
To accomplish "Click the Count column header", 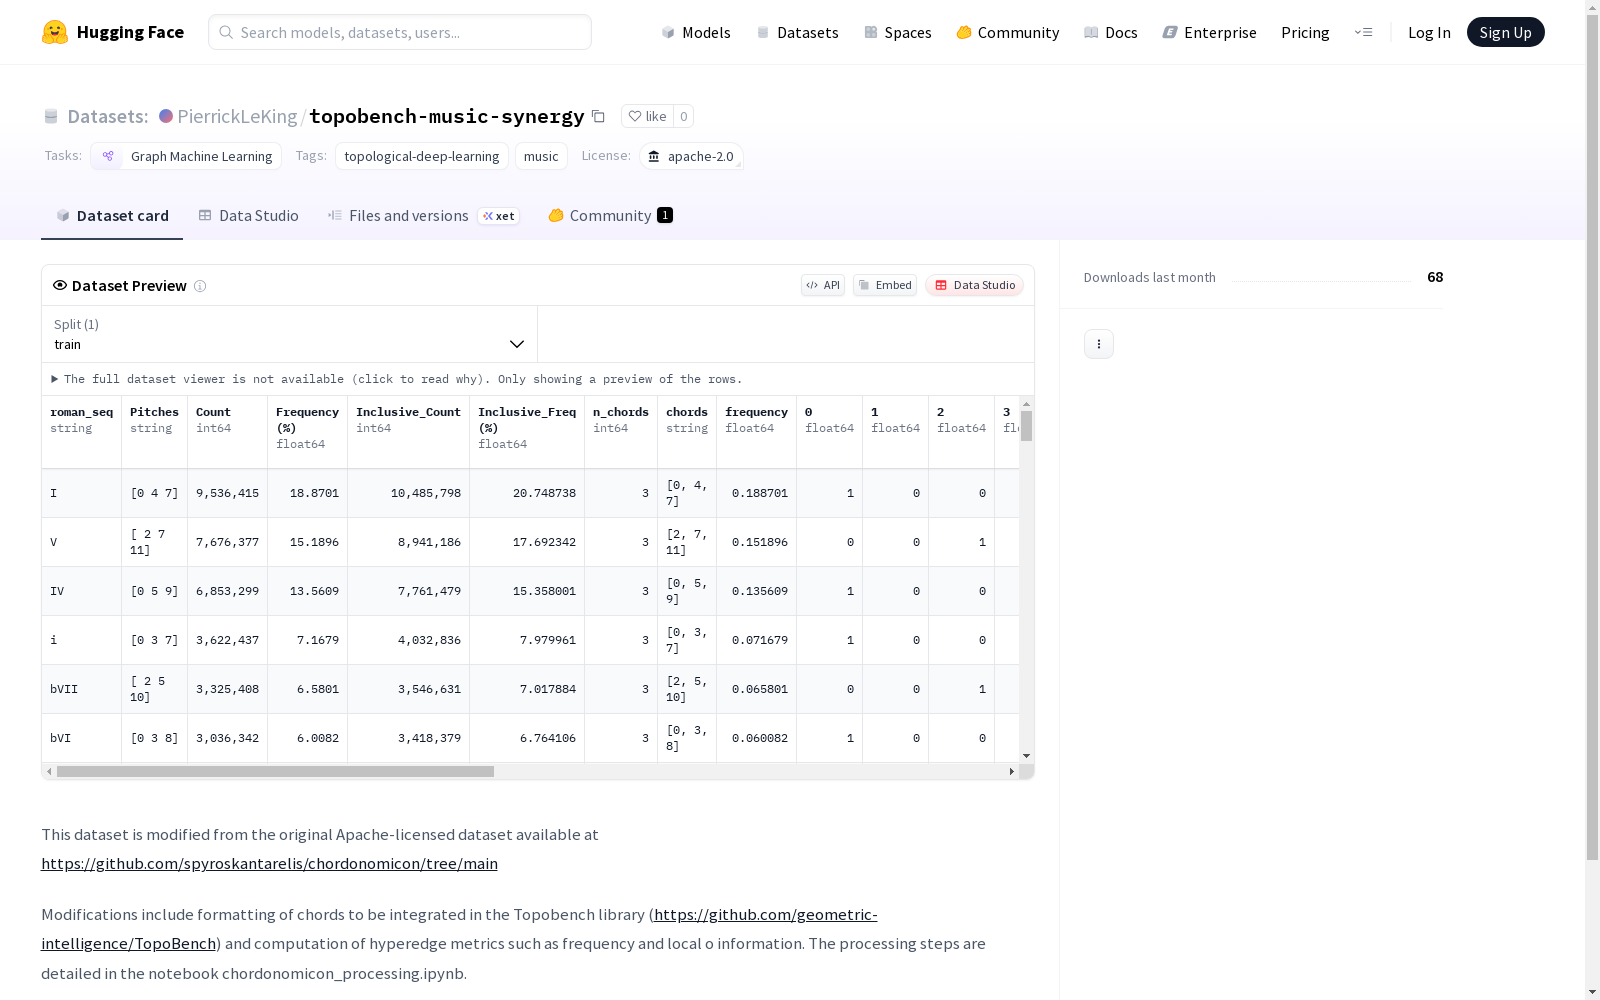I will pos(228,431).
